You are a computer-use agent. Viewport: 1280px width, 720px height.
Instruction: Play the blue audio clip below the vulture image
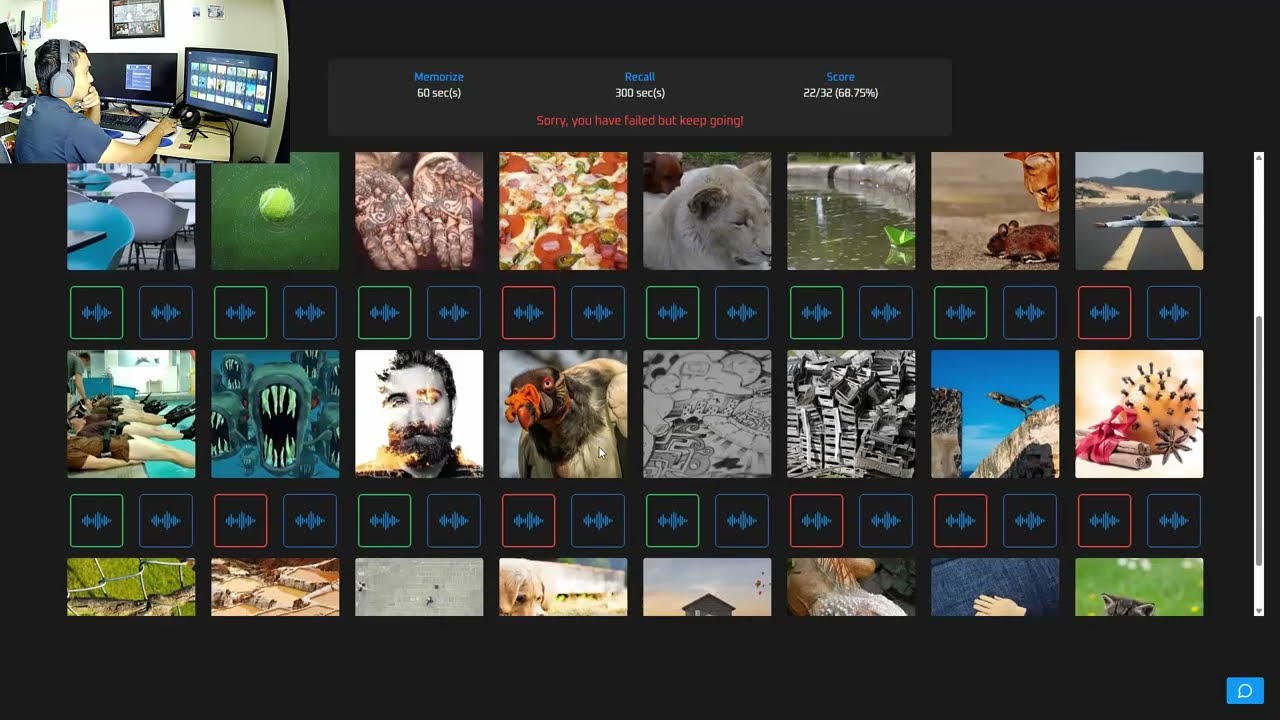pos(598,521)
